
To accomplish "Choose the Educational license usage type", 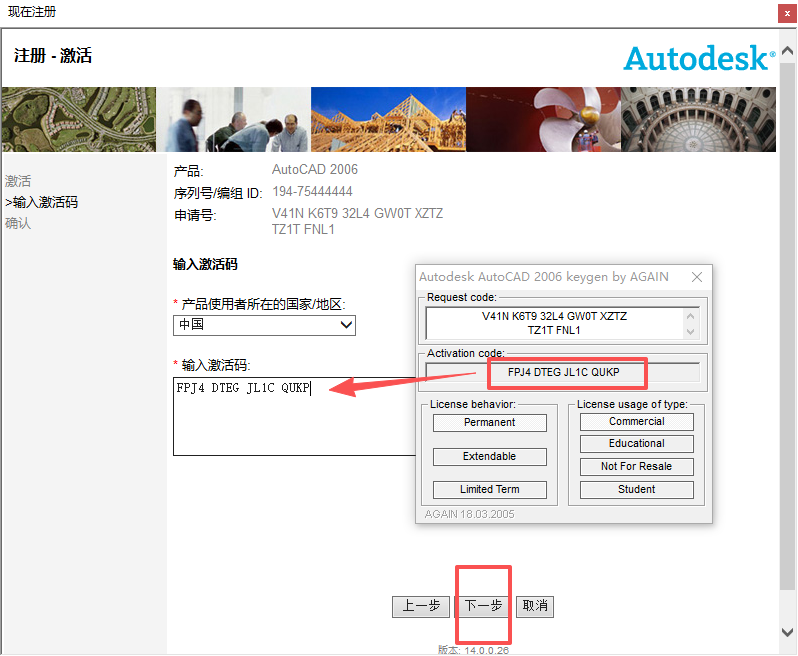I will click(636, 444).
